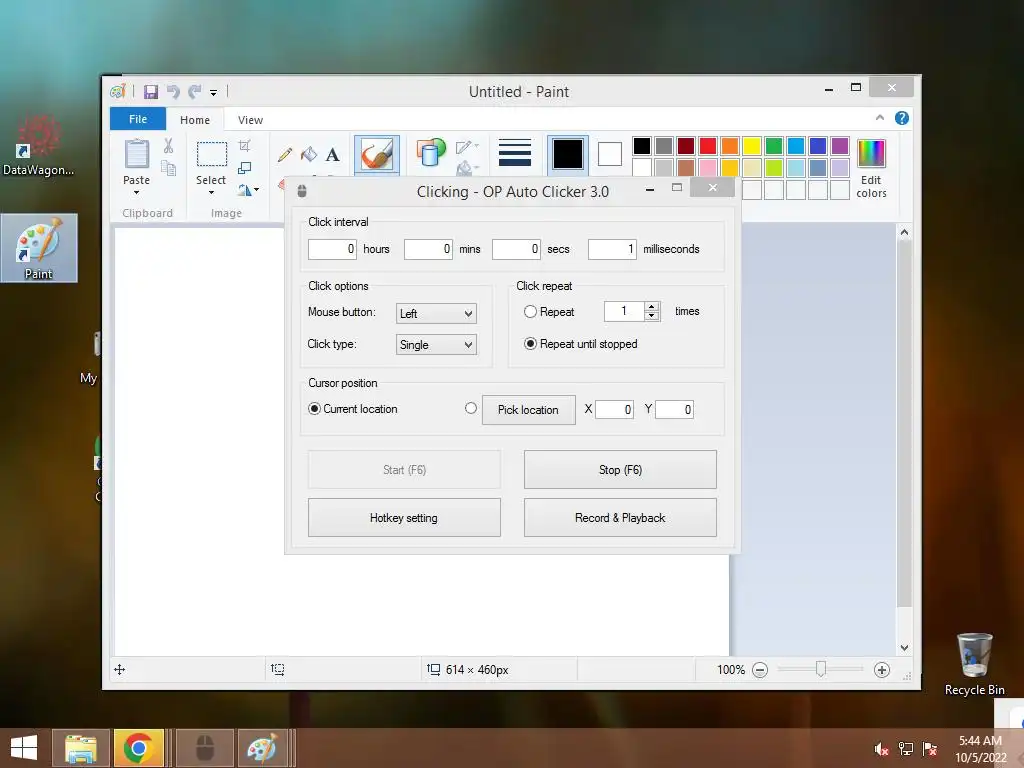The height and width of the screenshot is (768, 1024).
Task: Select the Paint shortcut on the desktop
Action: pyautogui.click(x=39, y=248)
